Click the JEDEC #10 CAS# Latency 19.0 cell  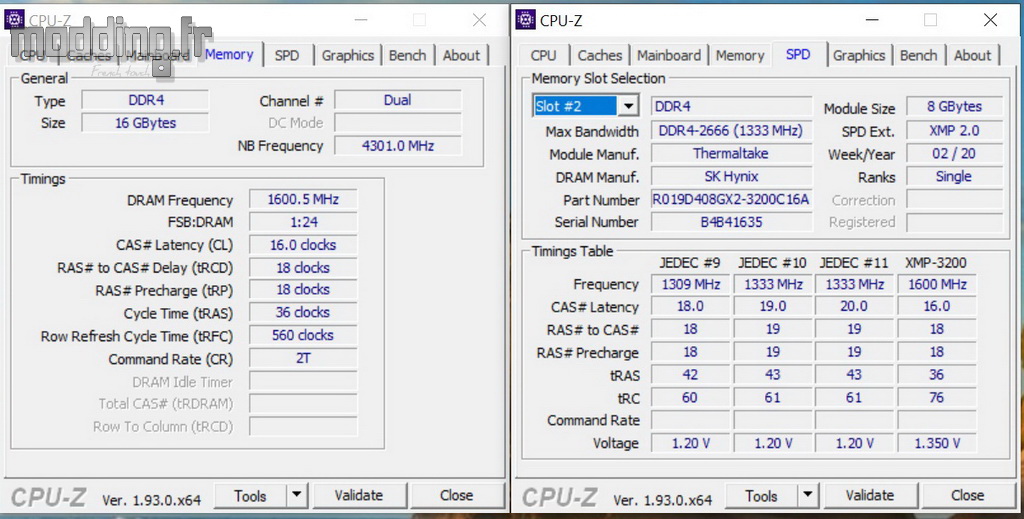tap(773, 307)
